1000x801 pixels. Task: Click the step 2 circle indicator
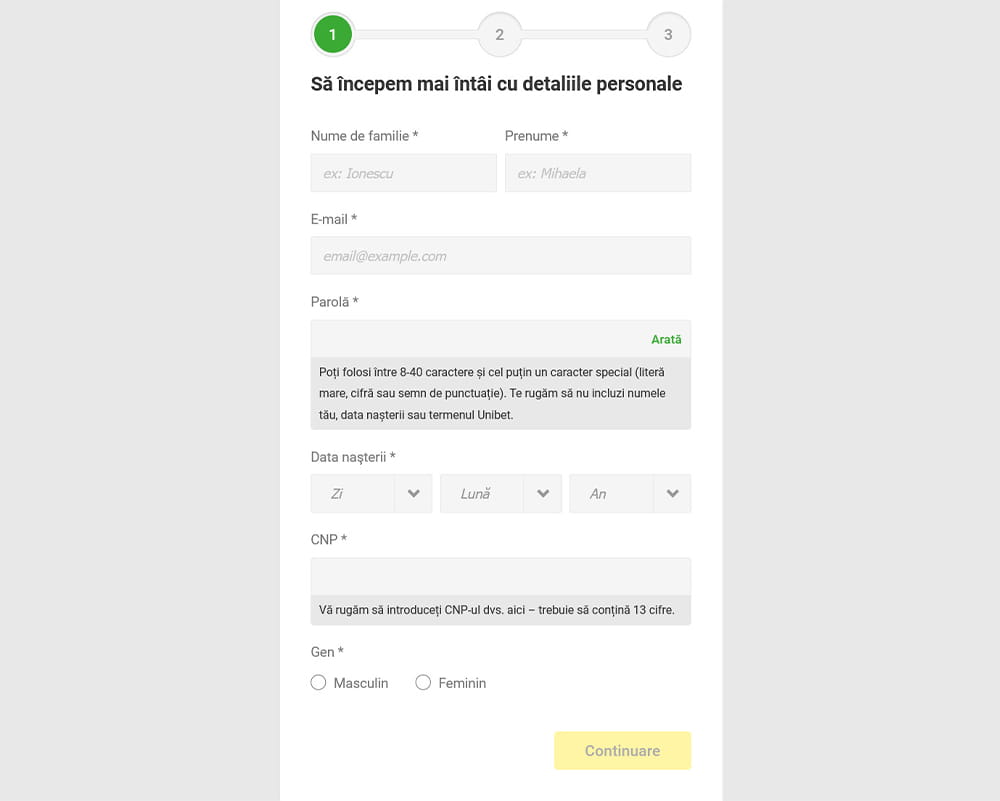tap(499, 34)
